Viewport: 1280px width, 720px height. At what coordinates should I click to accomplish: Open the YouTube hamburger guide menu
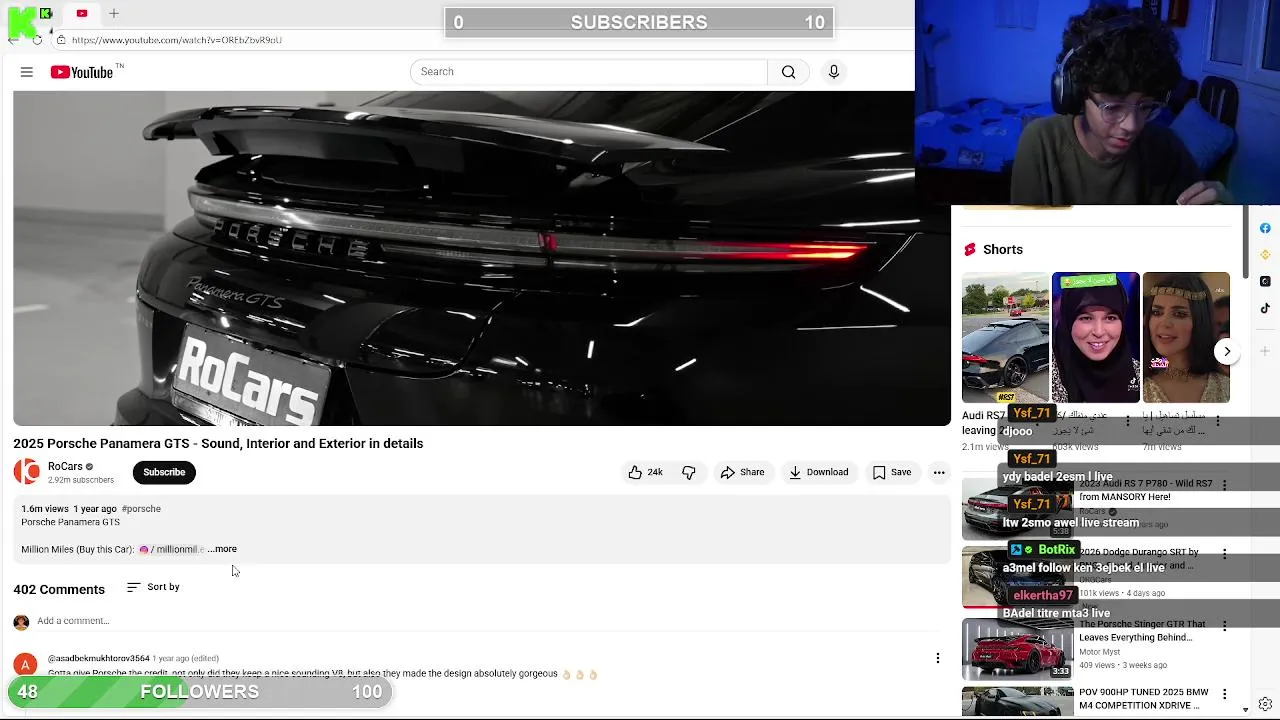pos(27,72)
